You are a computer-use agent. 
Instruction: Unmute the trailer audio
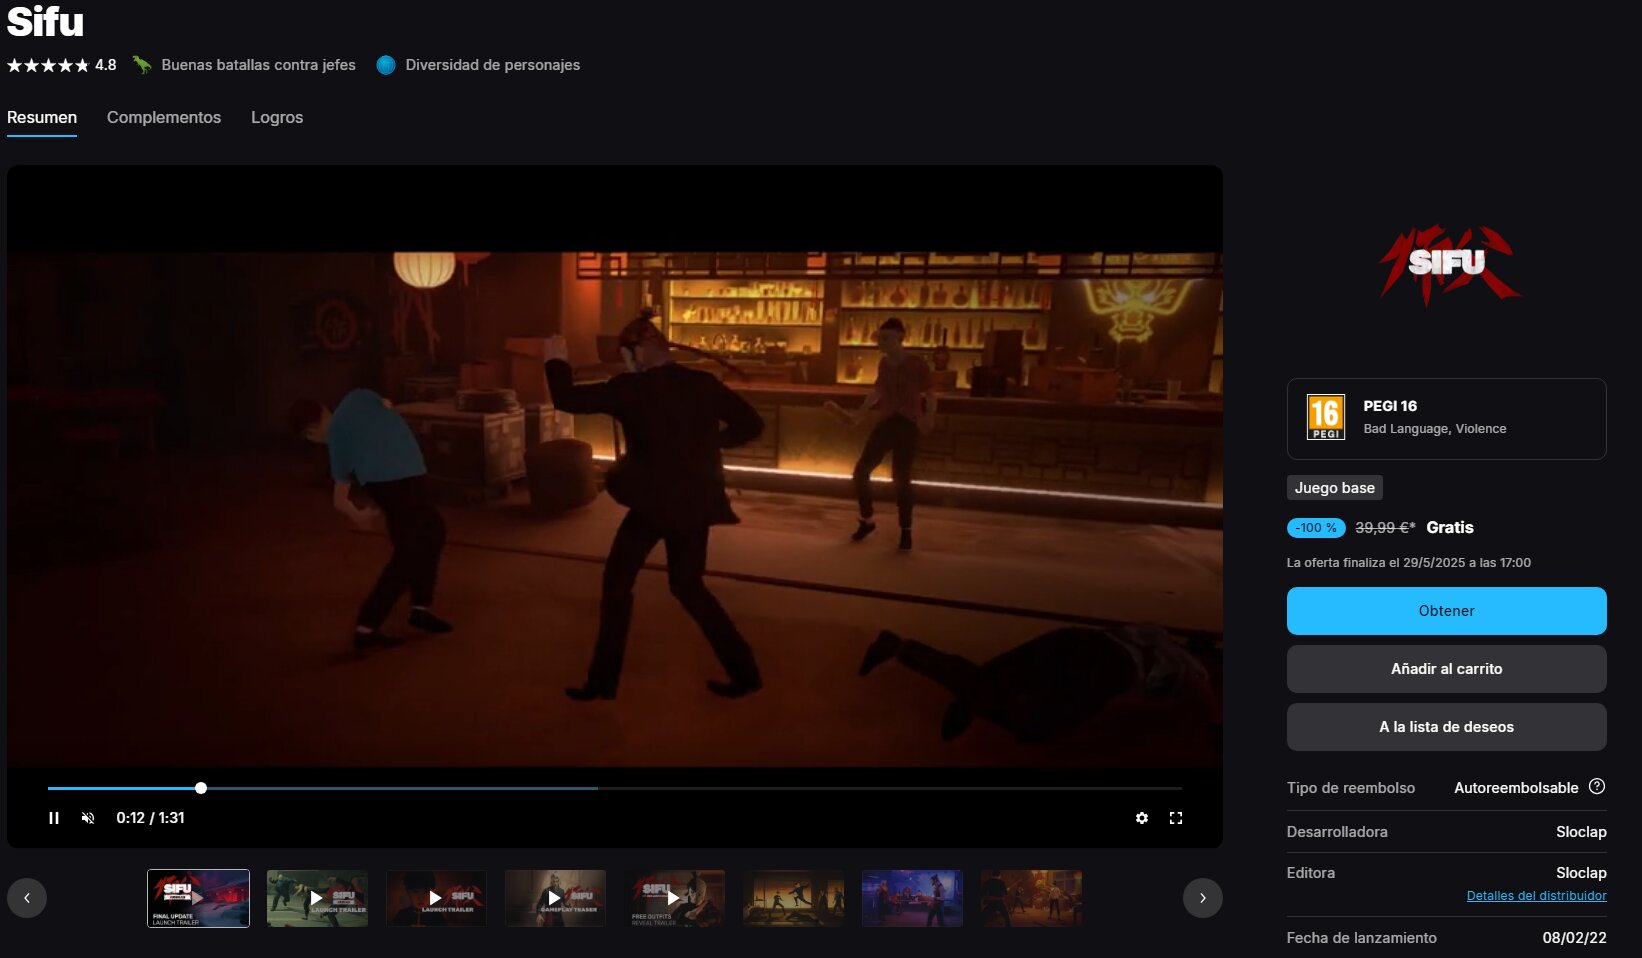click(88, 818)
